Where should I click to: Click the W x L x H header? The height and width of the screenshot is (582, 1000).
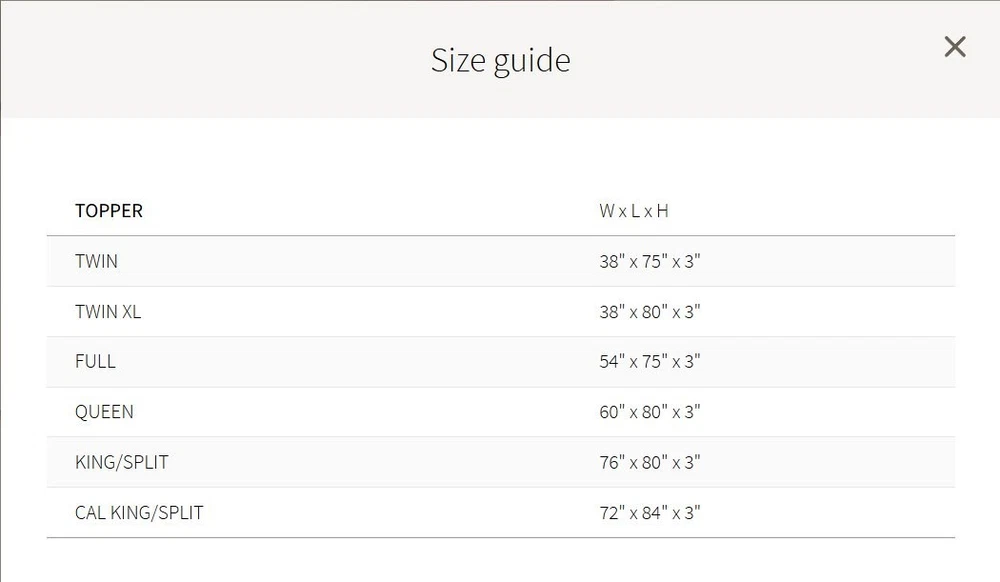(x=634, y=211)
